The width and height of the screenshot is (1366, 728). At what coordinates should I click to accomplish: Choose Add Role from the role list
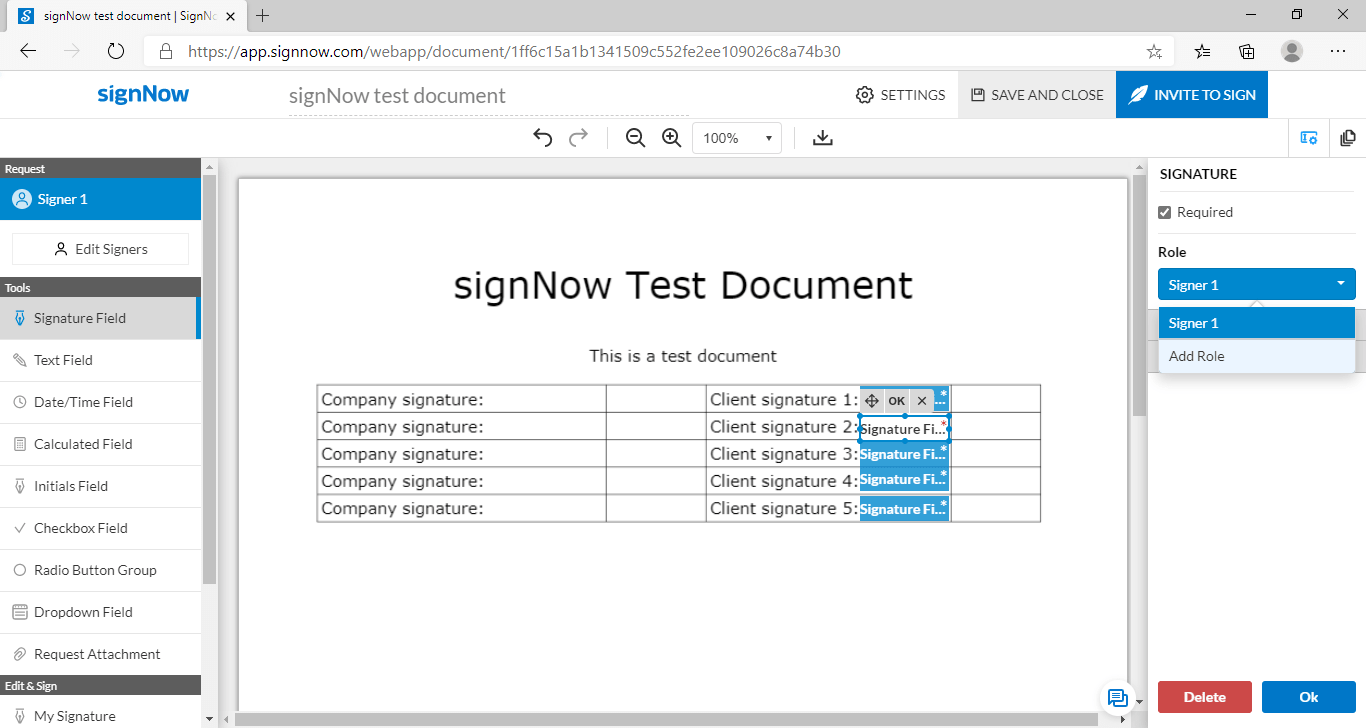(x=1257, y=356)
